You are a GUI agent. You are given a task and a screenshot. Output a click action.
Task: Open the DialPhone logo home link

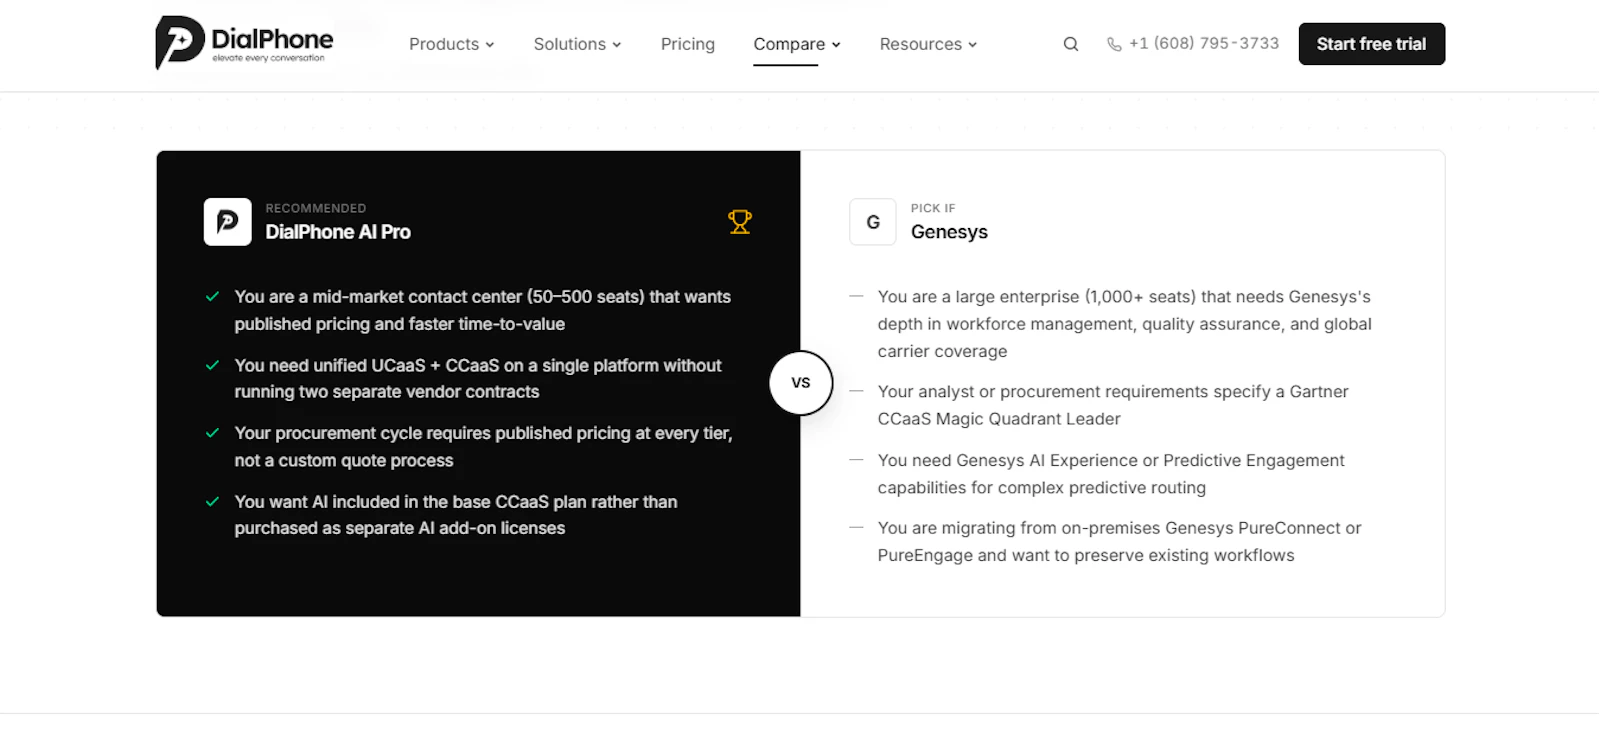(244, 43)
